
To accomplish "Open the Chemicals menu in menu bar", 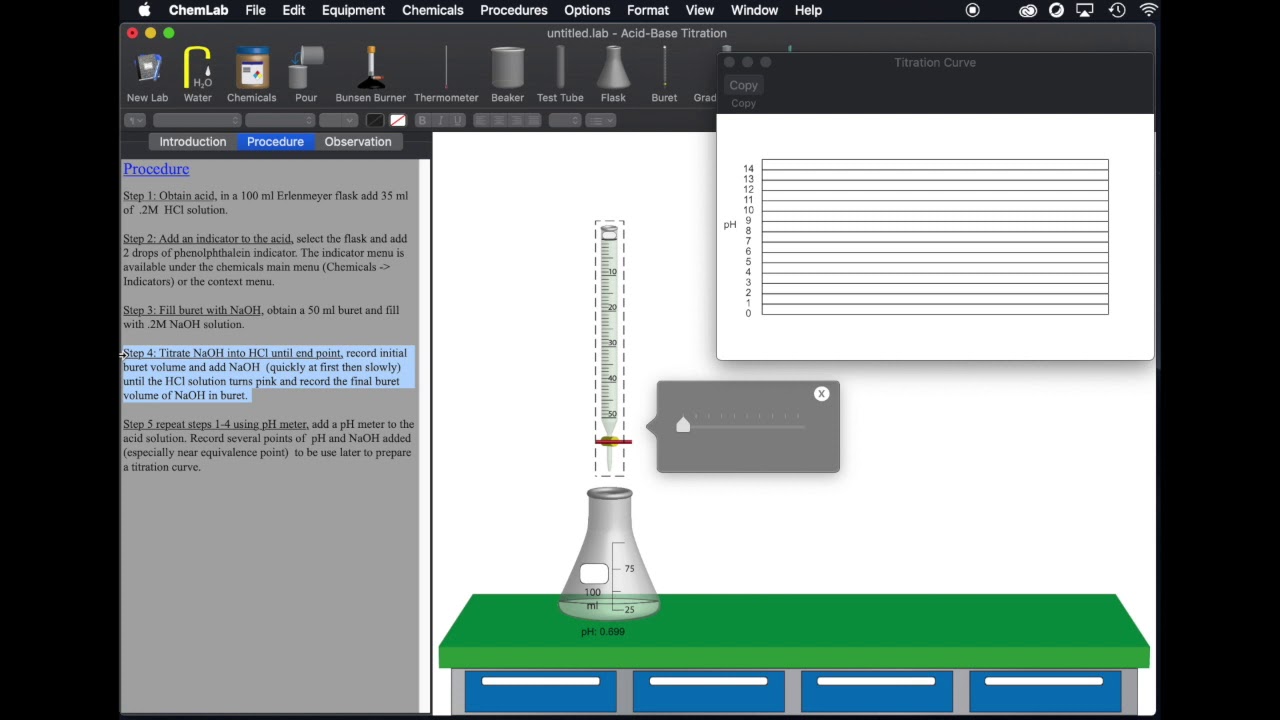I will 432,10.
